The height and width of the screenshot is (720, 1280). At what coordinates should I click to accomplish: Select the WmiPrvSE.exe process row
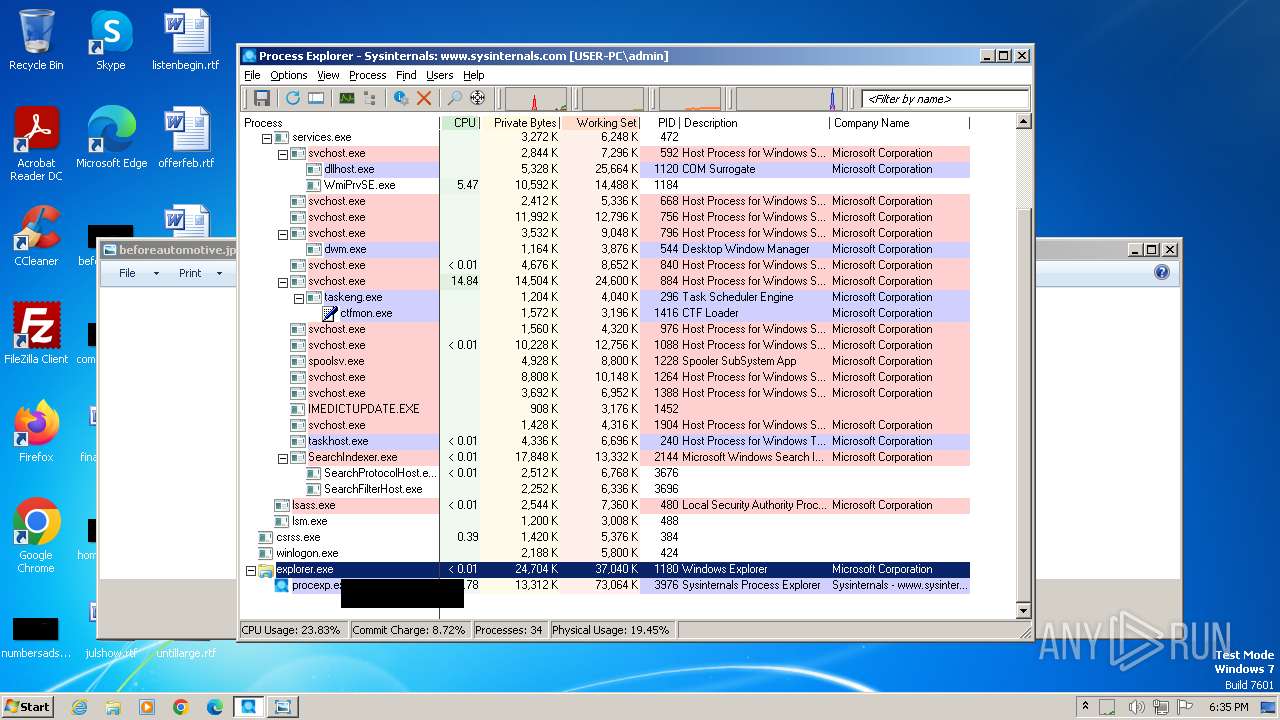coord(605,186)
